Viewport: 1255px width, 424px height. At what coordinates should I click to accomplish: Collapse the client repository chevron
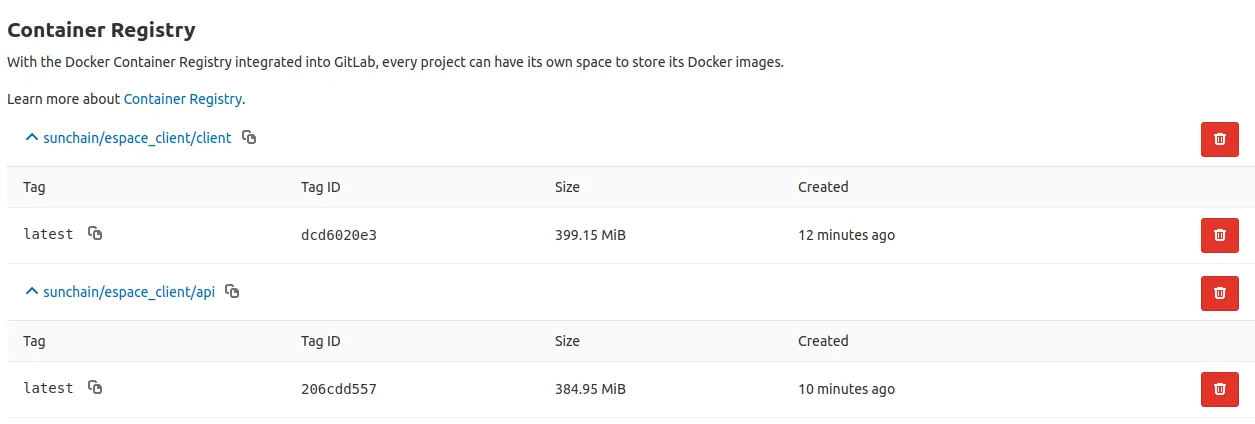32,138
